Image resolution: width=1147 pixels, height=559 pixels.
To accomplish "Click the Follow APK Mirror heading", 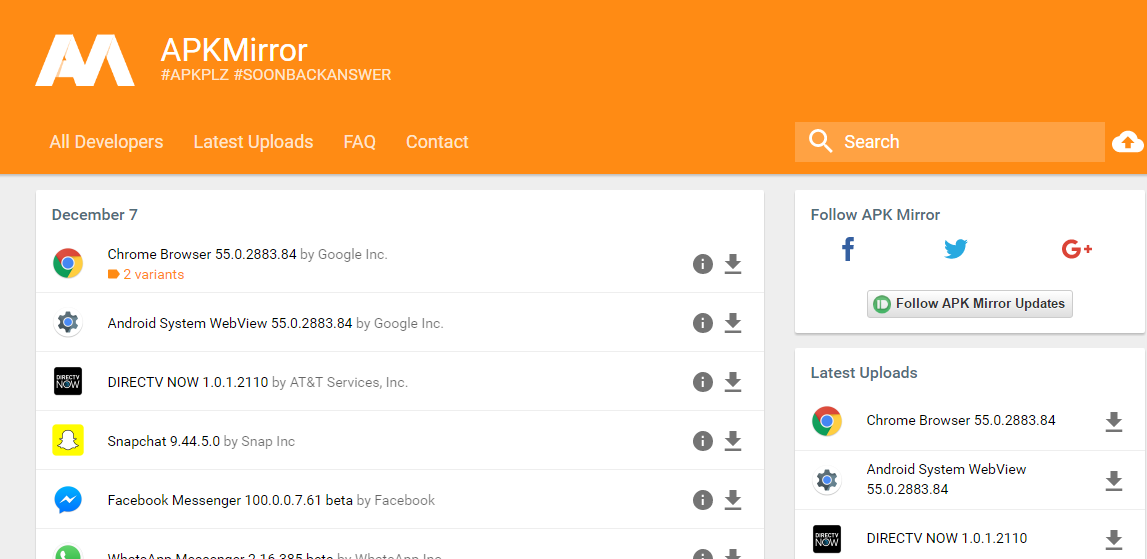I will point(876,214).
